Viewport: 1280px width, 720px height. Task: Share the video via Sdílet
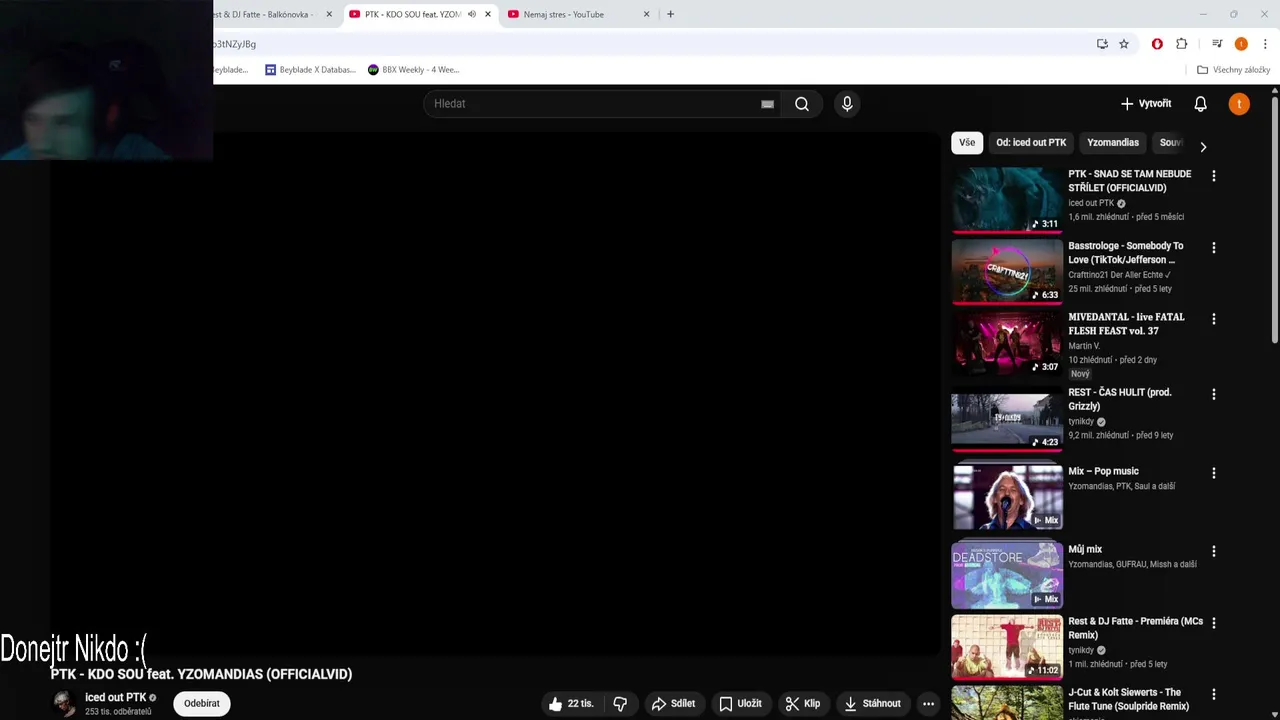[673, 704]
